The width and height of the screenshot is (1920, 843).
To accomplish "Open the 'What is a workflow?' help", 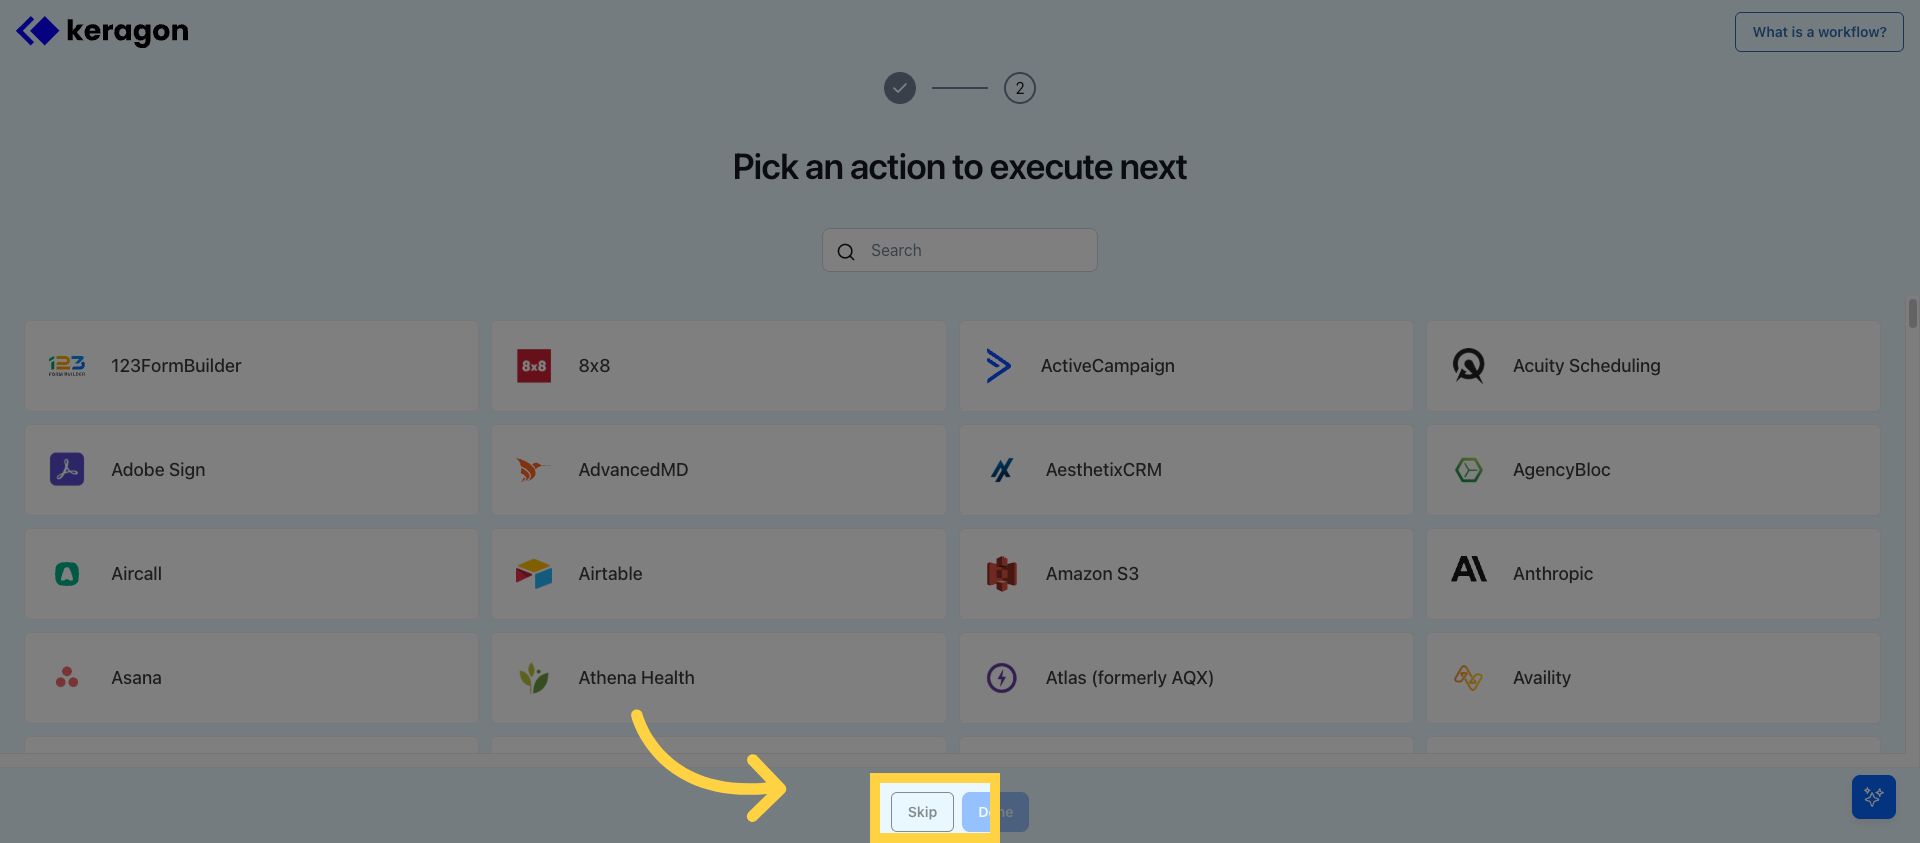I will click(1818, 31).
